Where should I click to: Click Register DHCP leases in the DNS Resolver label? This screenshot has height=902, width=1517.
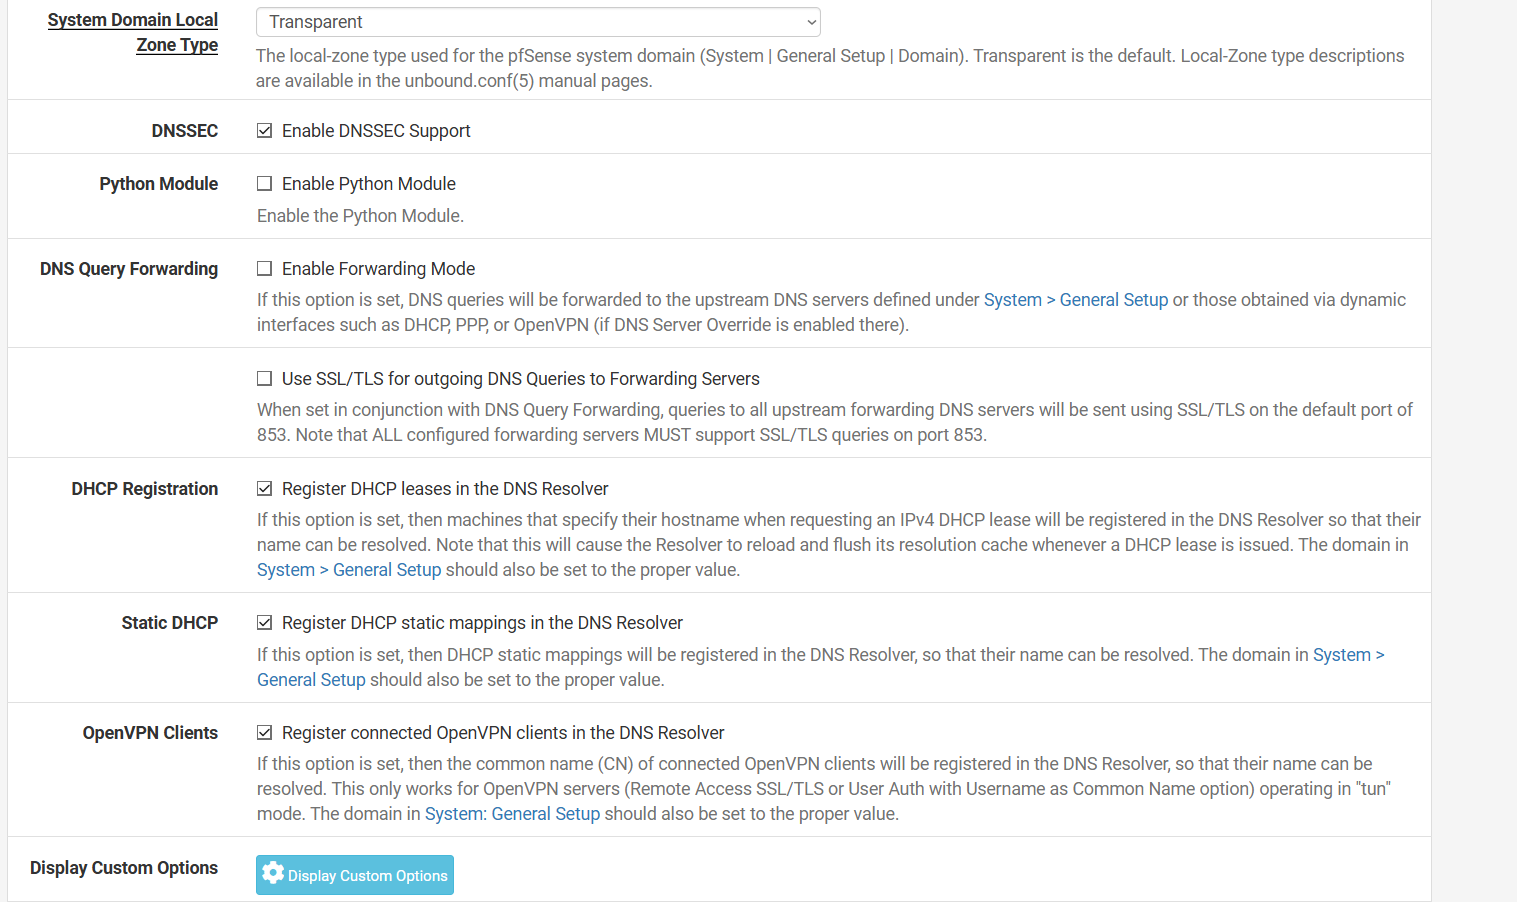point(445,489)
